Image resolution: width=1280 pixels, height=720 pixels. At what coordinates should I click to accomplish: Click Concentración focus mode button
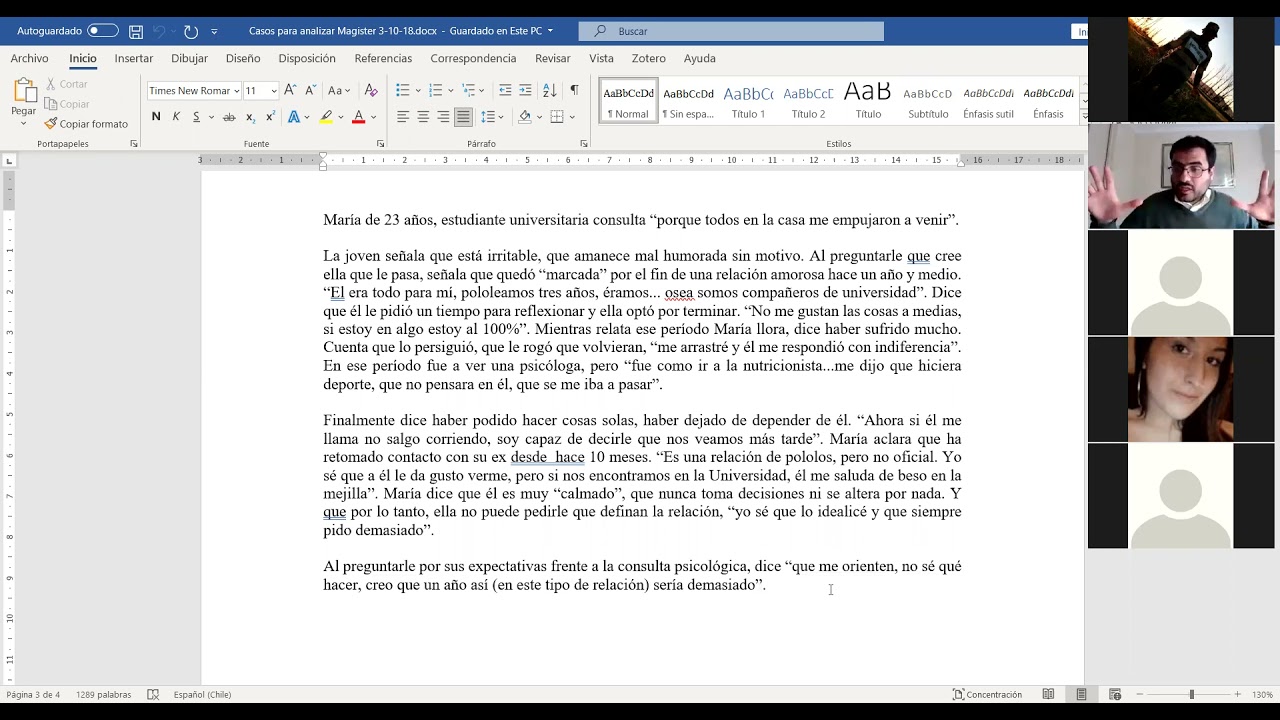tap(987, 694)
